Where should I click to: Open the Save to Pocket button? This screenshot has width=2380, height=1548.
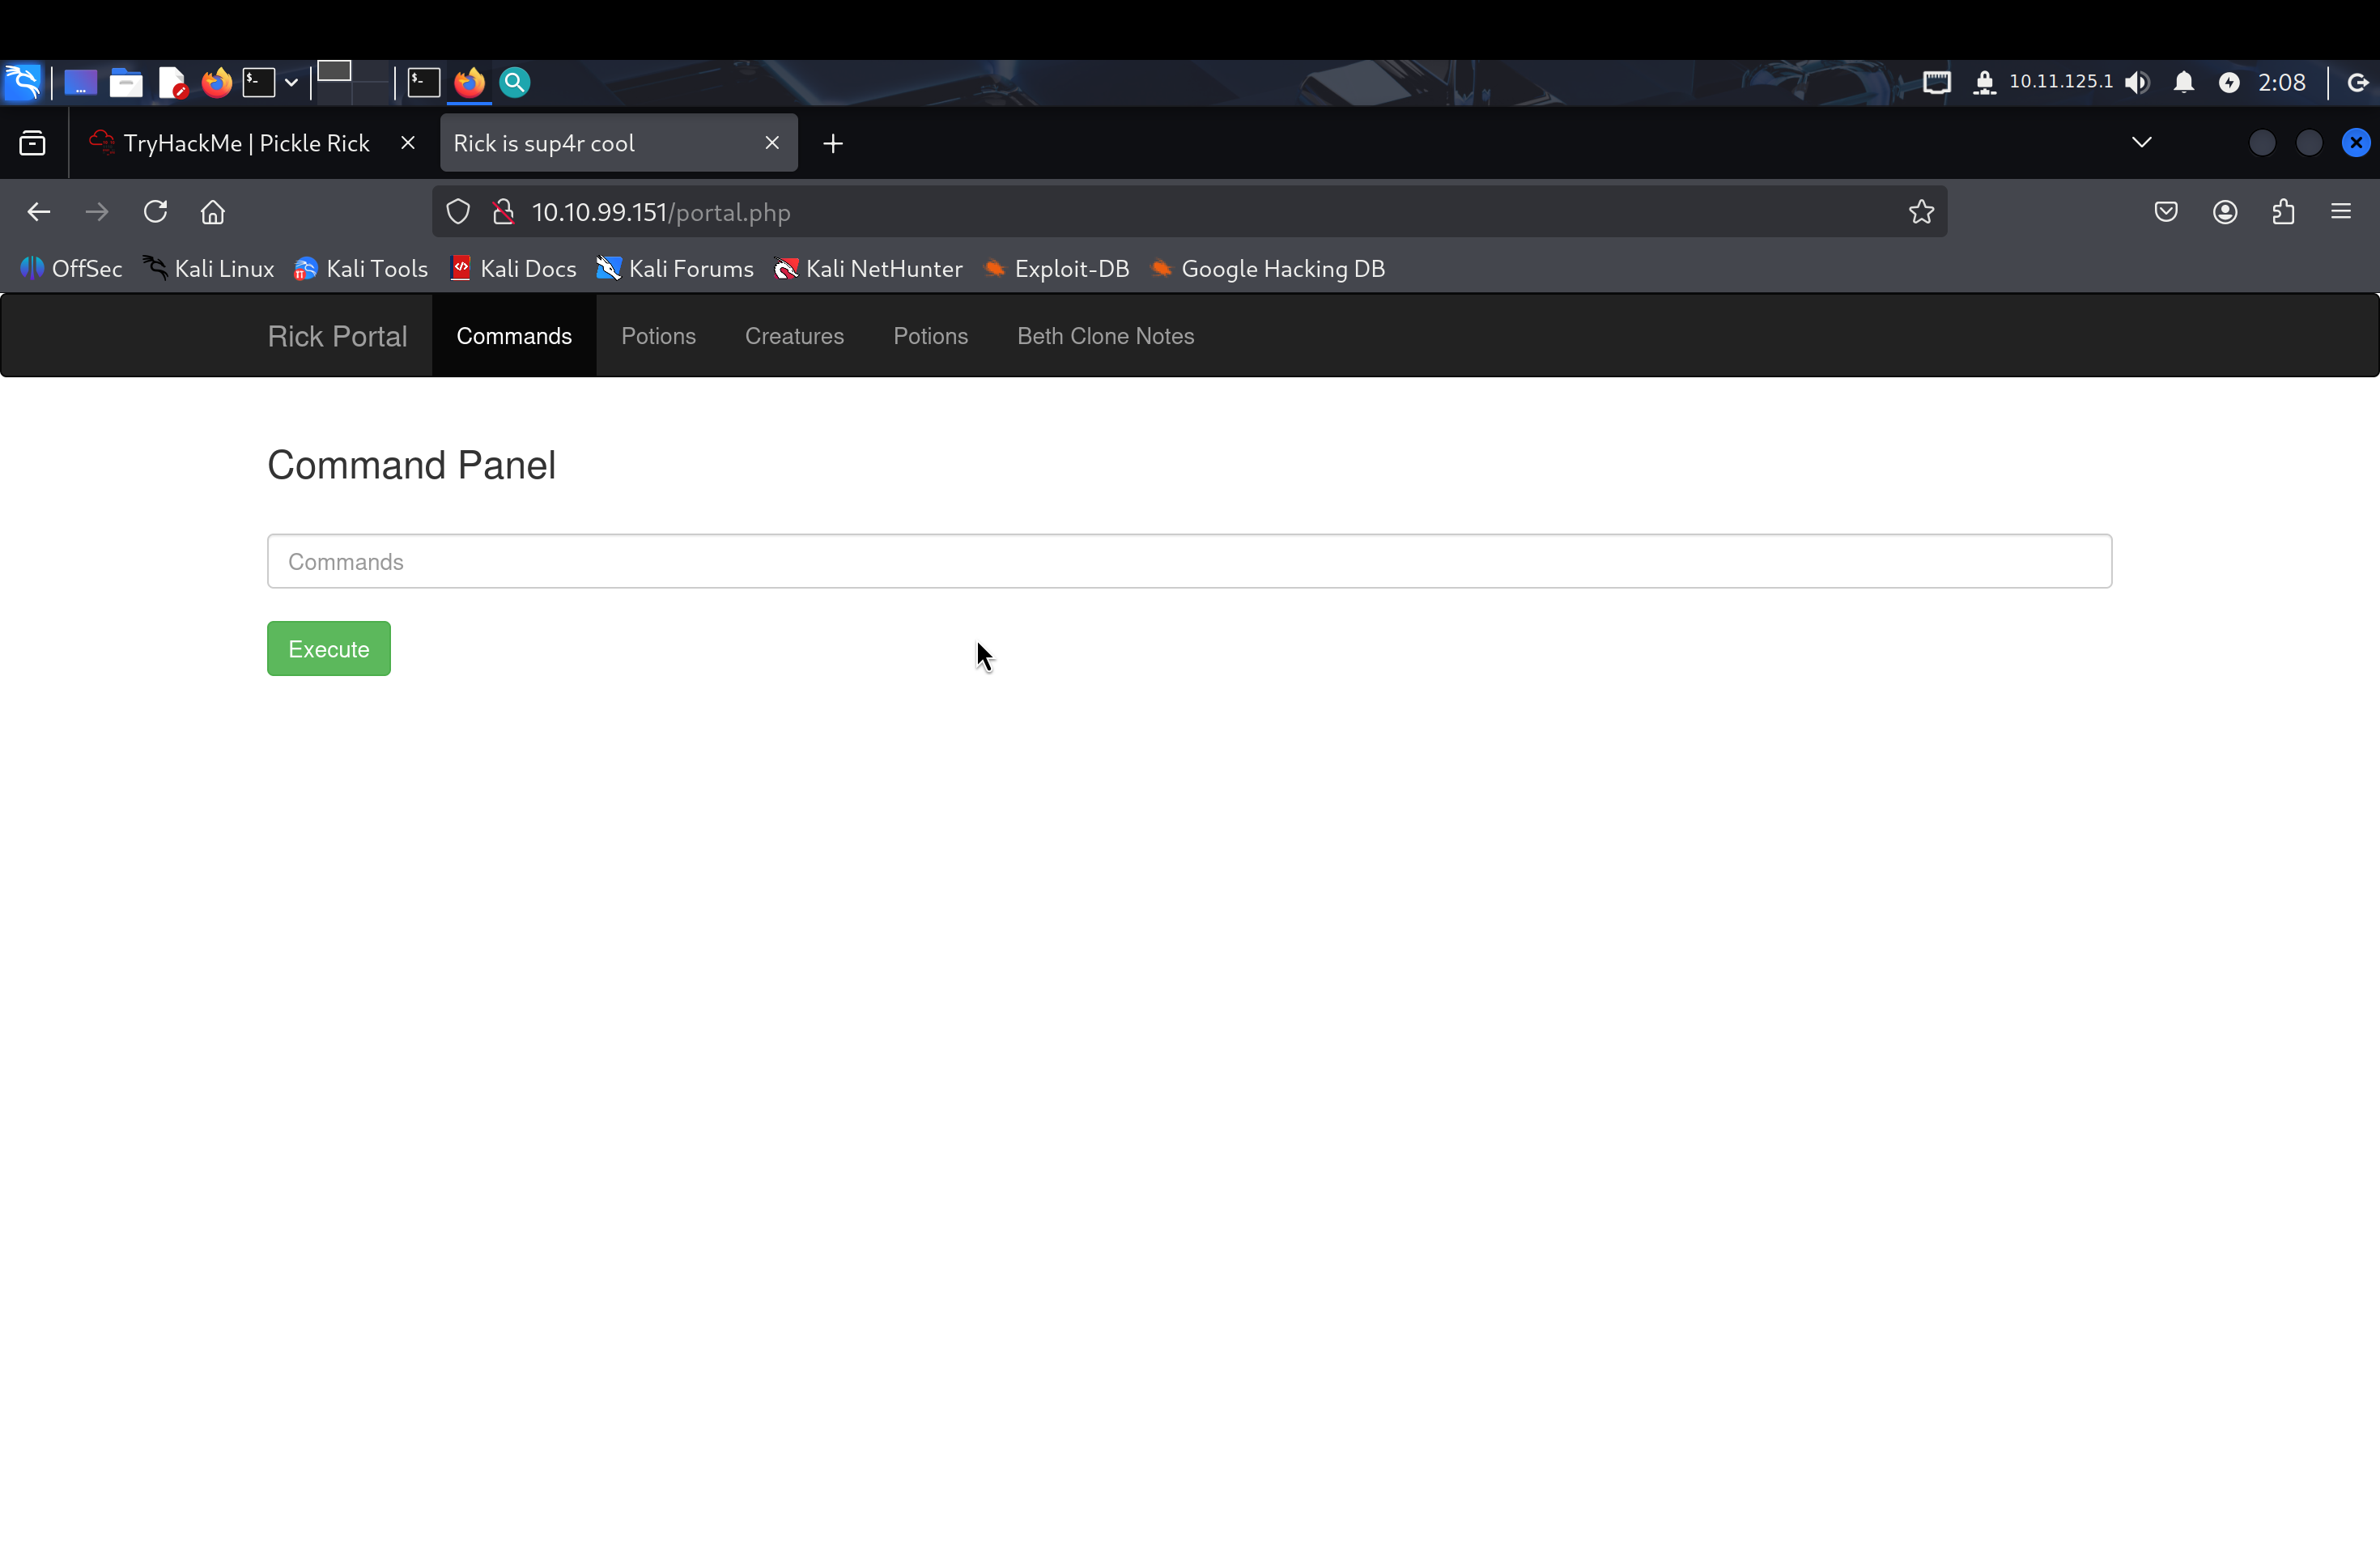[x=2166, y=212]
